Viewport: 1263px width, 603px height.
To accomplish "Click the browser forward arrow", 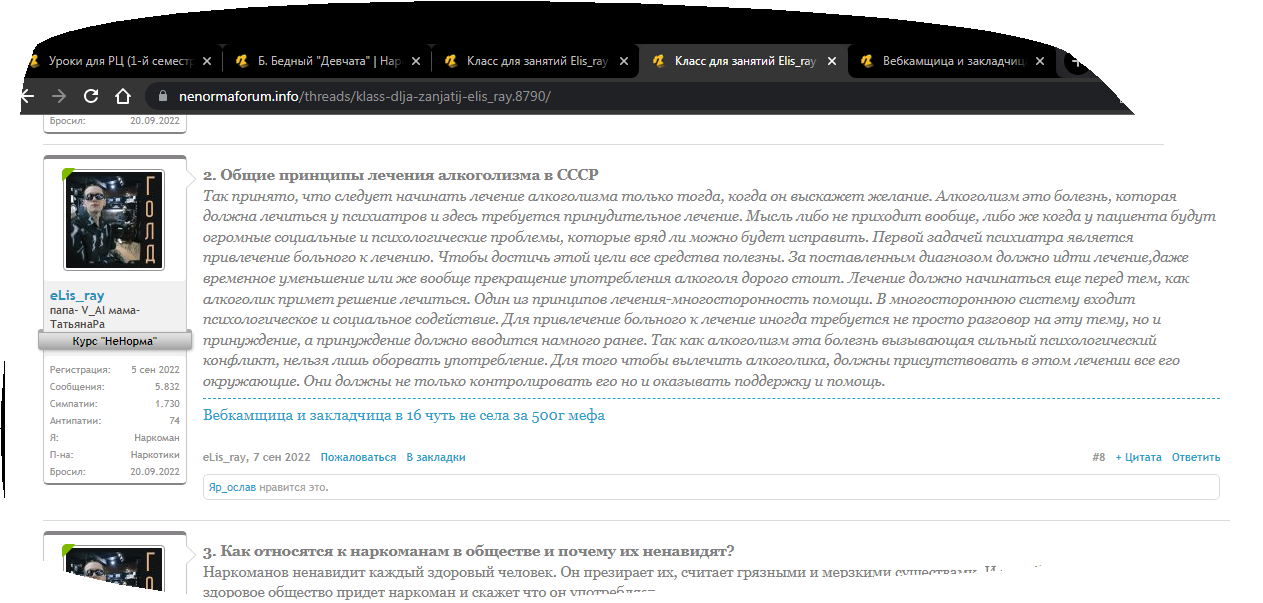I will (x=59, y=96).
